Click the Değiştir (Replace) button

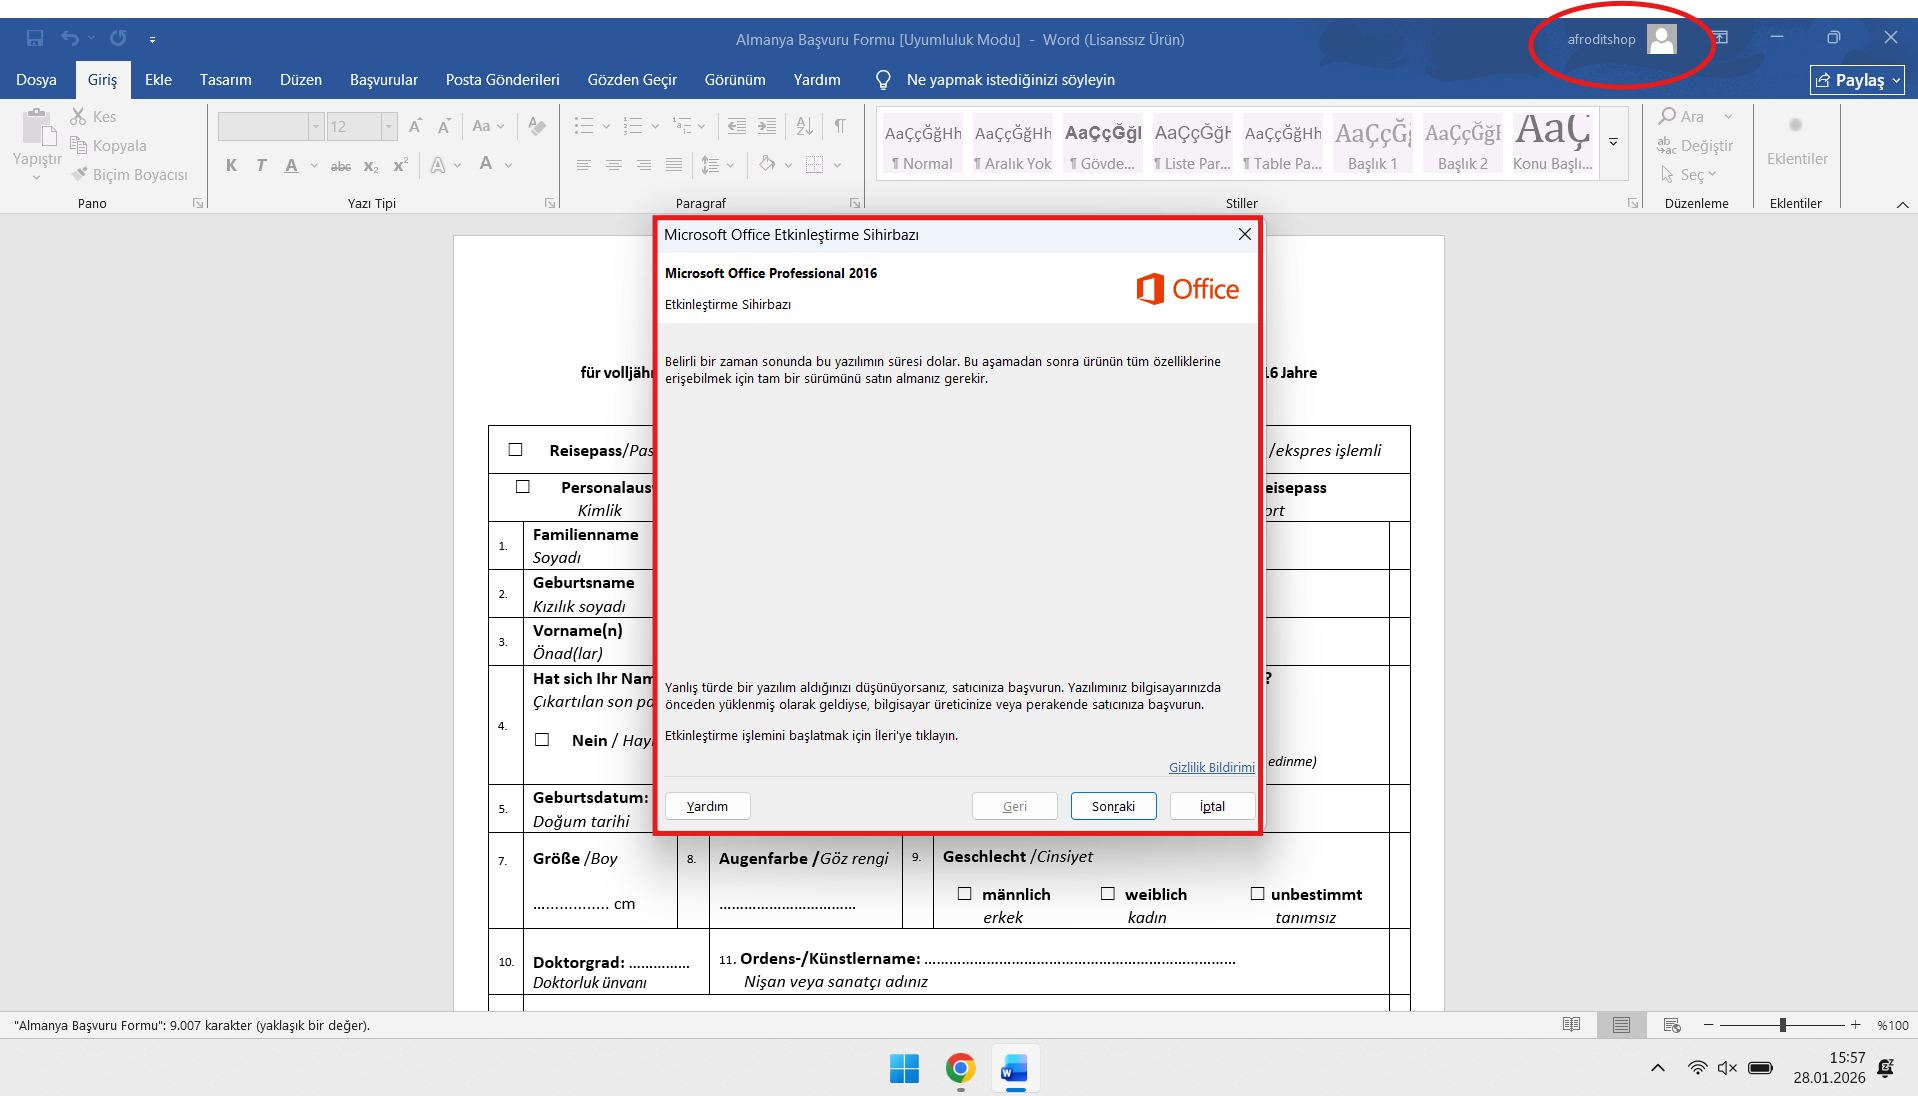pyautogui.click(x=1695, y=146)
